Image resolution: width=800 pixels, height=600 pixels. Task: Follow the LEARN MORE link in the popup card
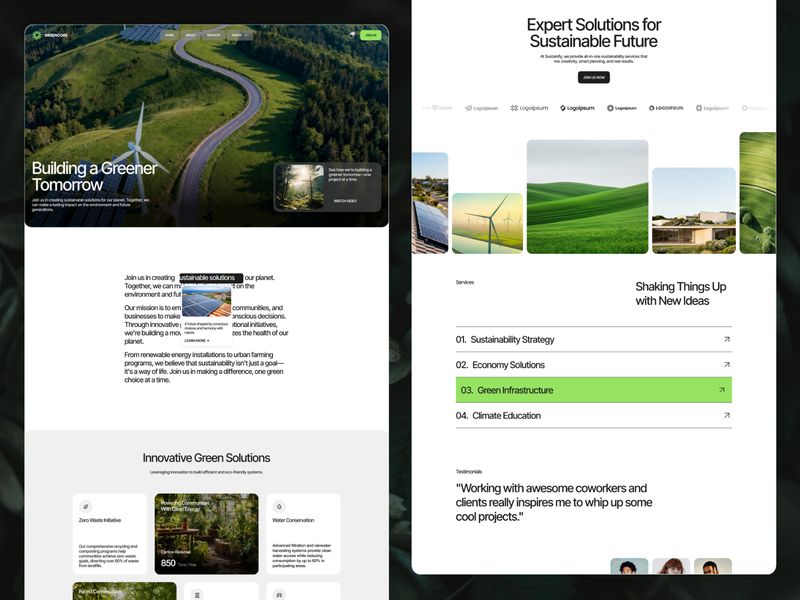point(196,340)
